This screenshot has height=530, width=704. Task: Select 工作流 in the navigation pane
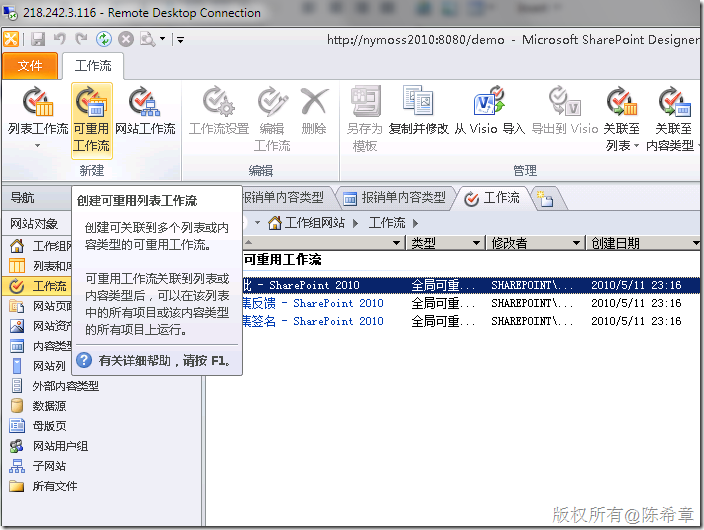(38, 286)
